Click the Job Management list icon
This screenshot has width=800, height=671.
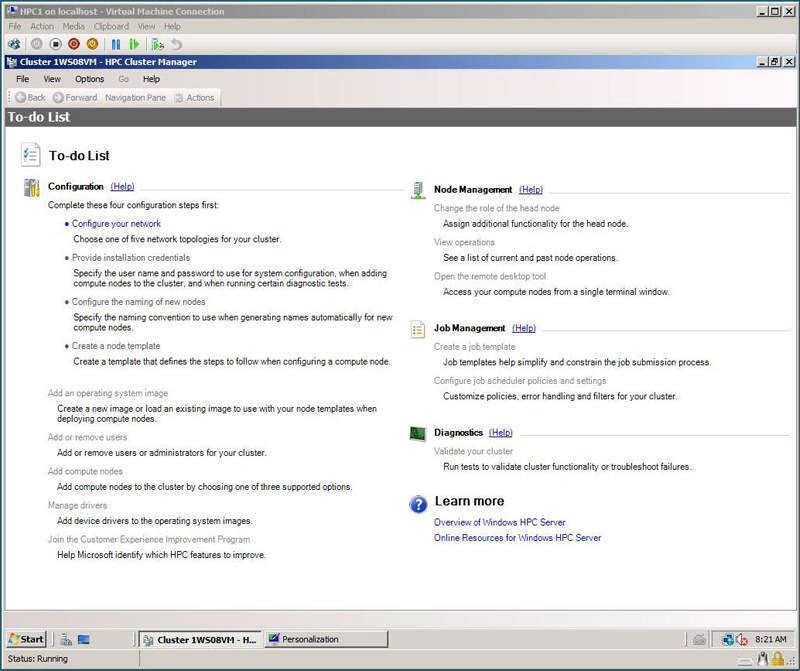click(418, 330)
